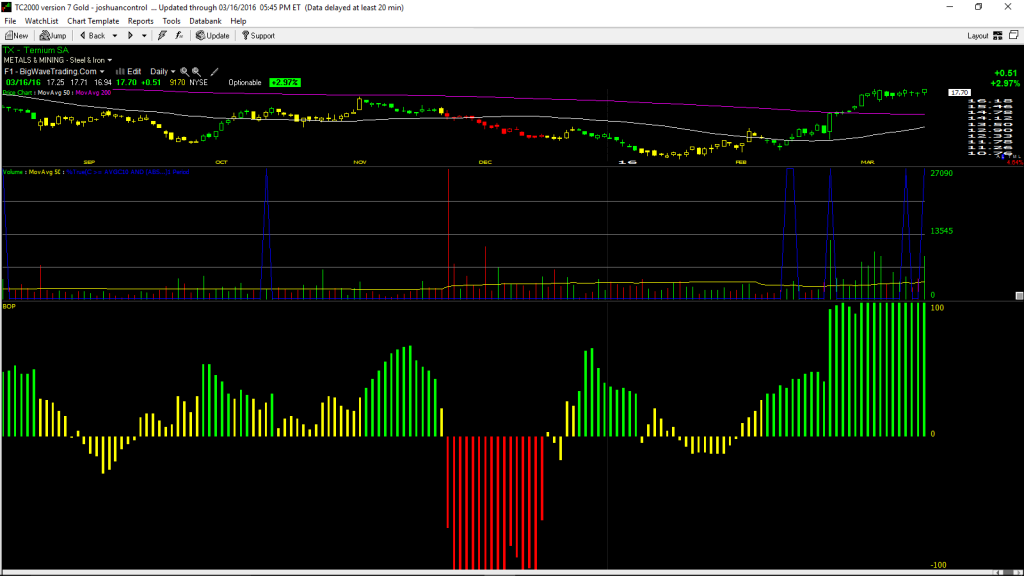
Task: Click the MovAvg 200 legend label
Action: (x=93, y=93)
